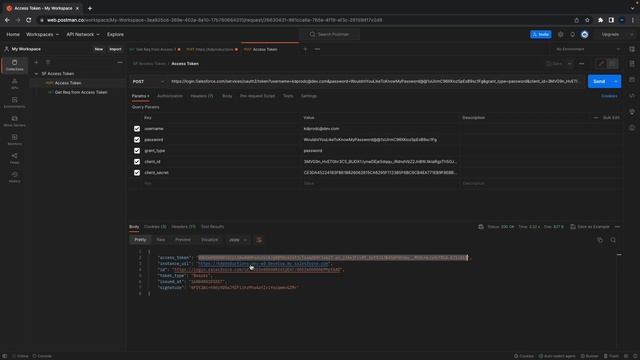Screen dimensions: 640x360
Task: Open the Mock Servers sidebar section
Action: tap(14, 121)
